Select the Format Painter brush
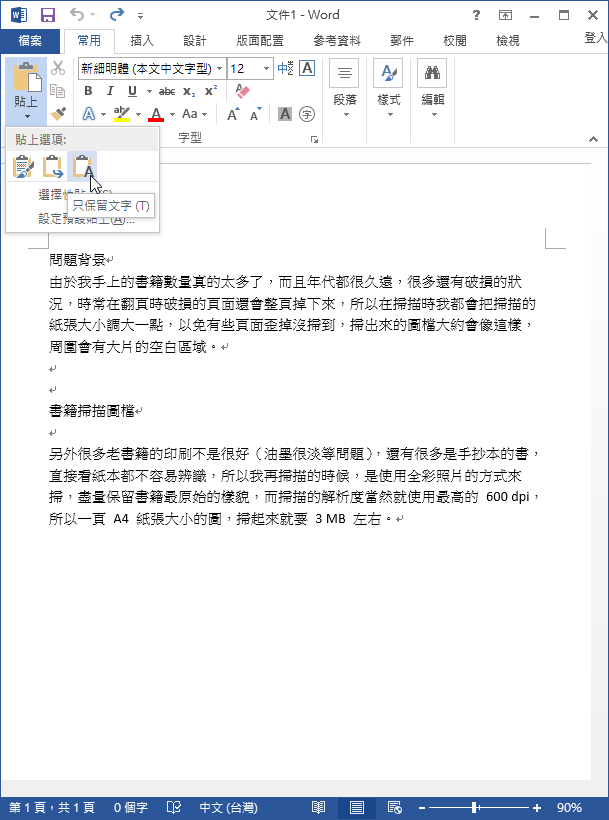Viewport: 609px width, 820px height. click(58, 114)
